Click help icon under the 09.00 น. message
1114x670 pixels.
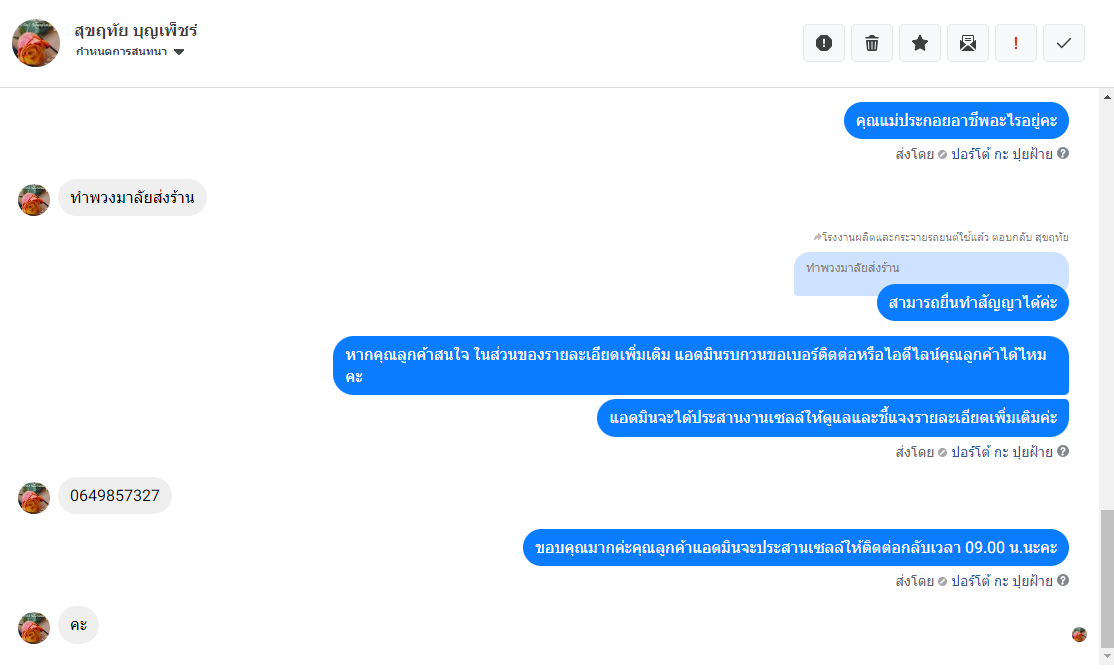click(1063, 580)
